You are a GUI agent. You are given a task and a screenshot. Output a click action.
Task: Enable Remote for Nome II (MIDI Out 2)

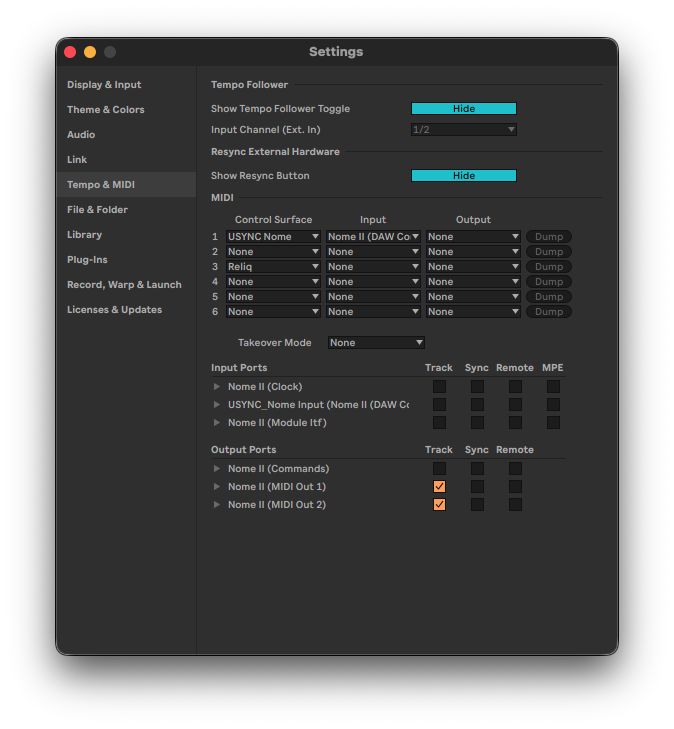coord(515,505)
